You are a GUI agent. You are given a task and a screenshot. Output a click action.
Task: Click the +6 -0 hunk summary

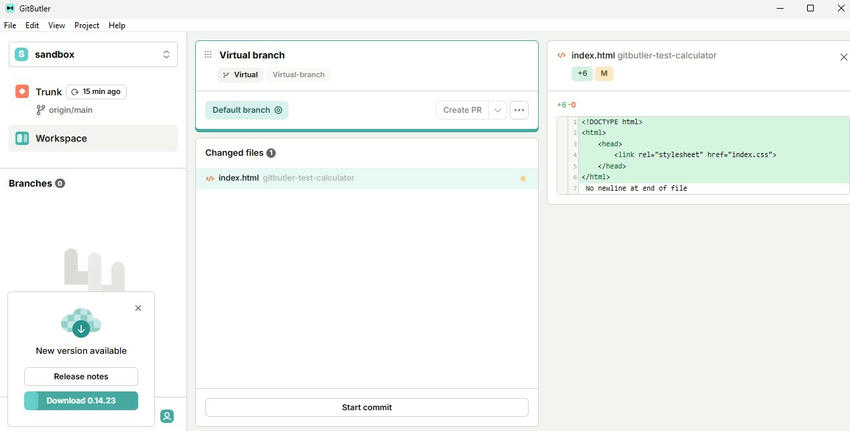tap(566, 105)
